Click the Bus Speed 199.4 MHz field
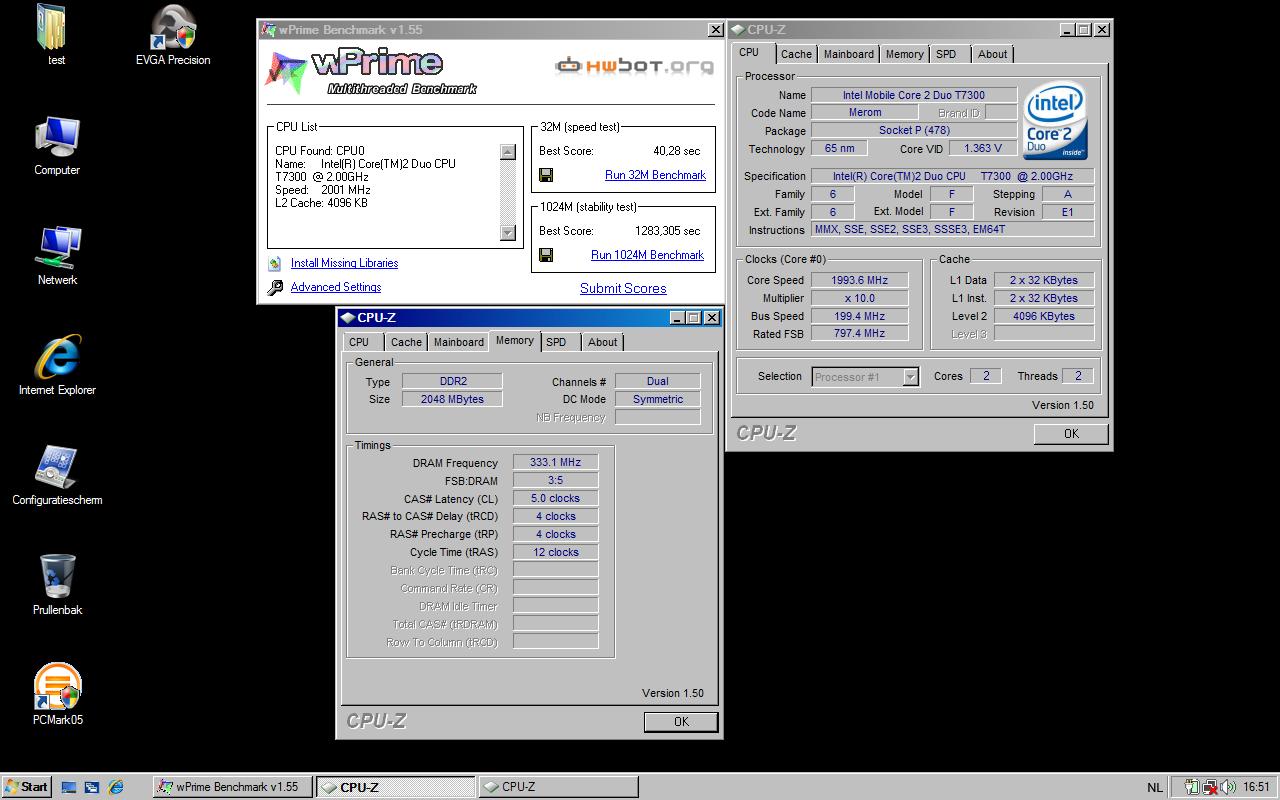Viewport: 1280px width, 800px height. click(x=858, y=316)
